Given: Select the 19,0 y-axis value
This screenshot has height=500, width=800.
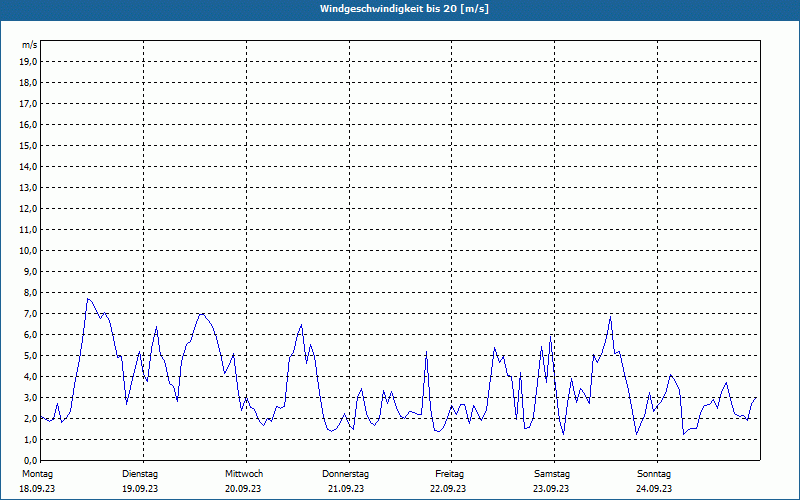Looking at the screenshot, I should 29,62.
